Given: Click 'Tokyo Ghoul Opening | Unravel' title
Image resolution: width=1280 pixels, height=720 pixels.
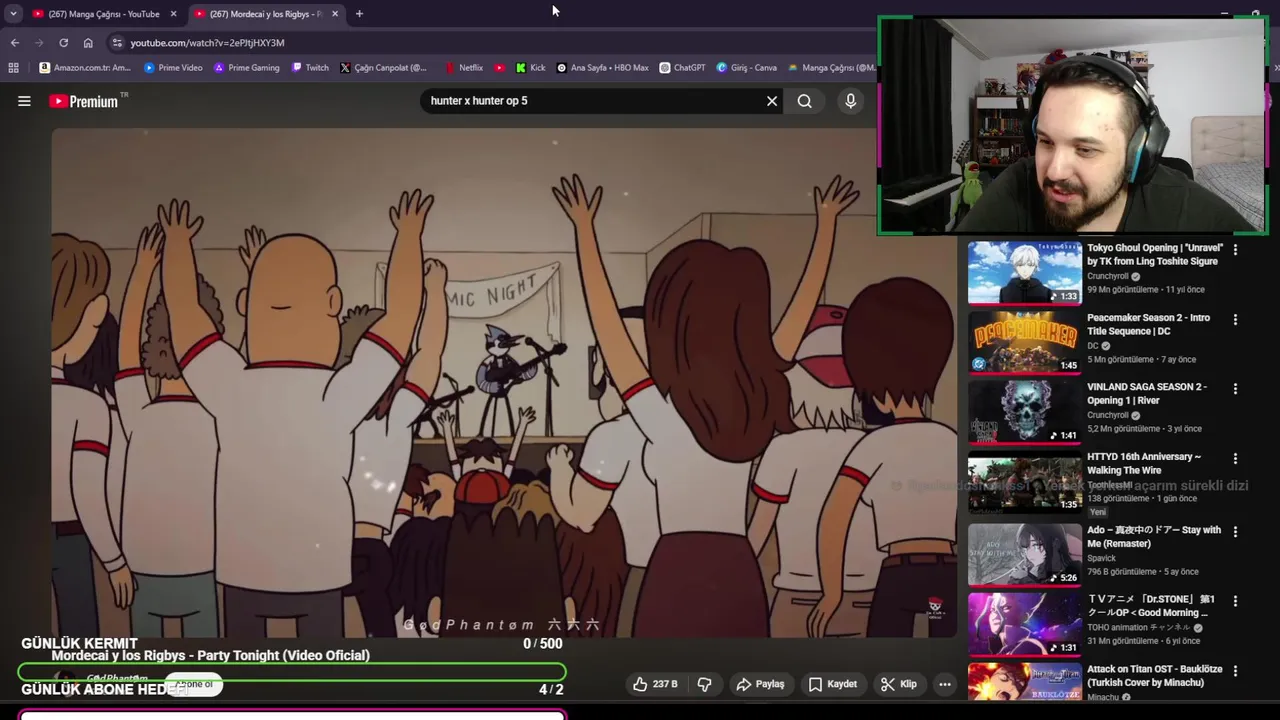Looking at the screenshot, I should point(1155,254).
